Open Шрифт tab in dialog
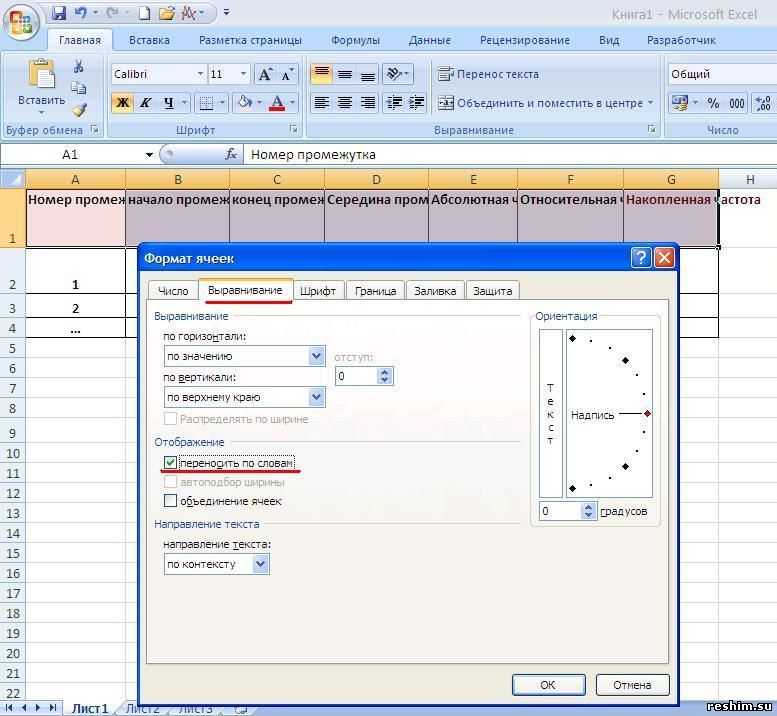 318,291
